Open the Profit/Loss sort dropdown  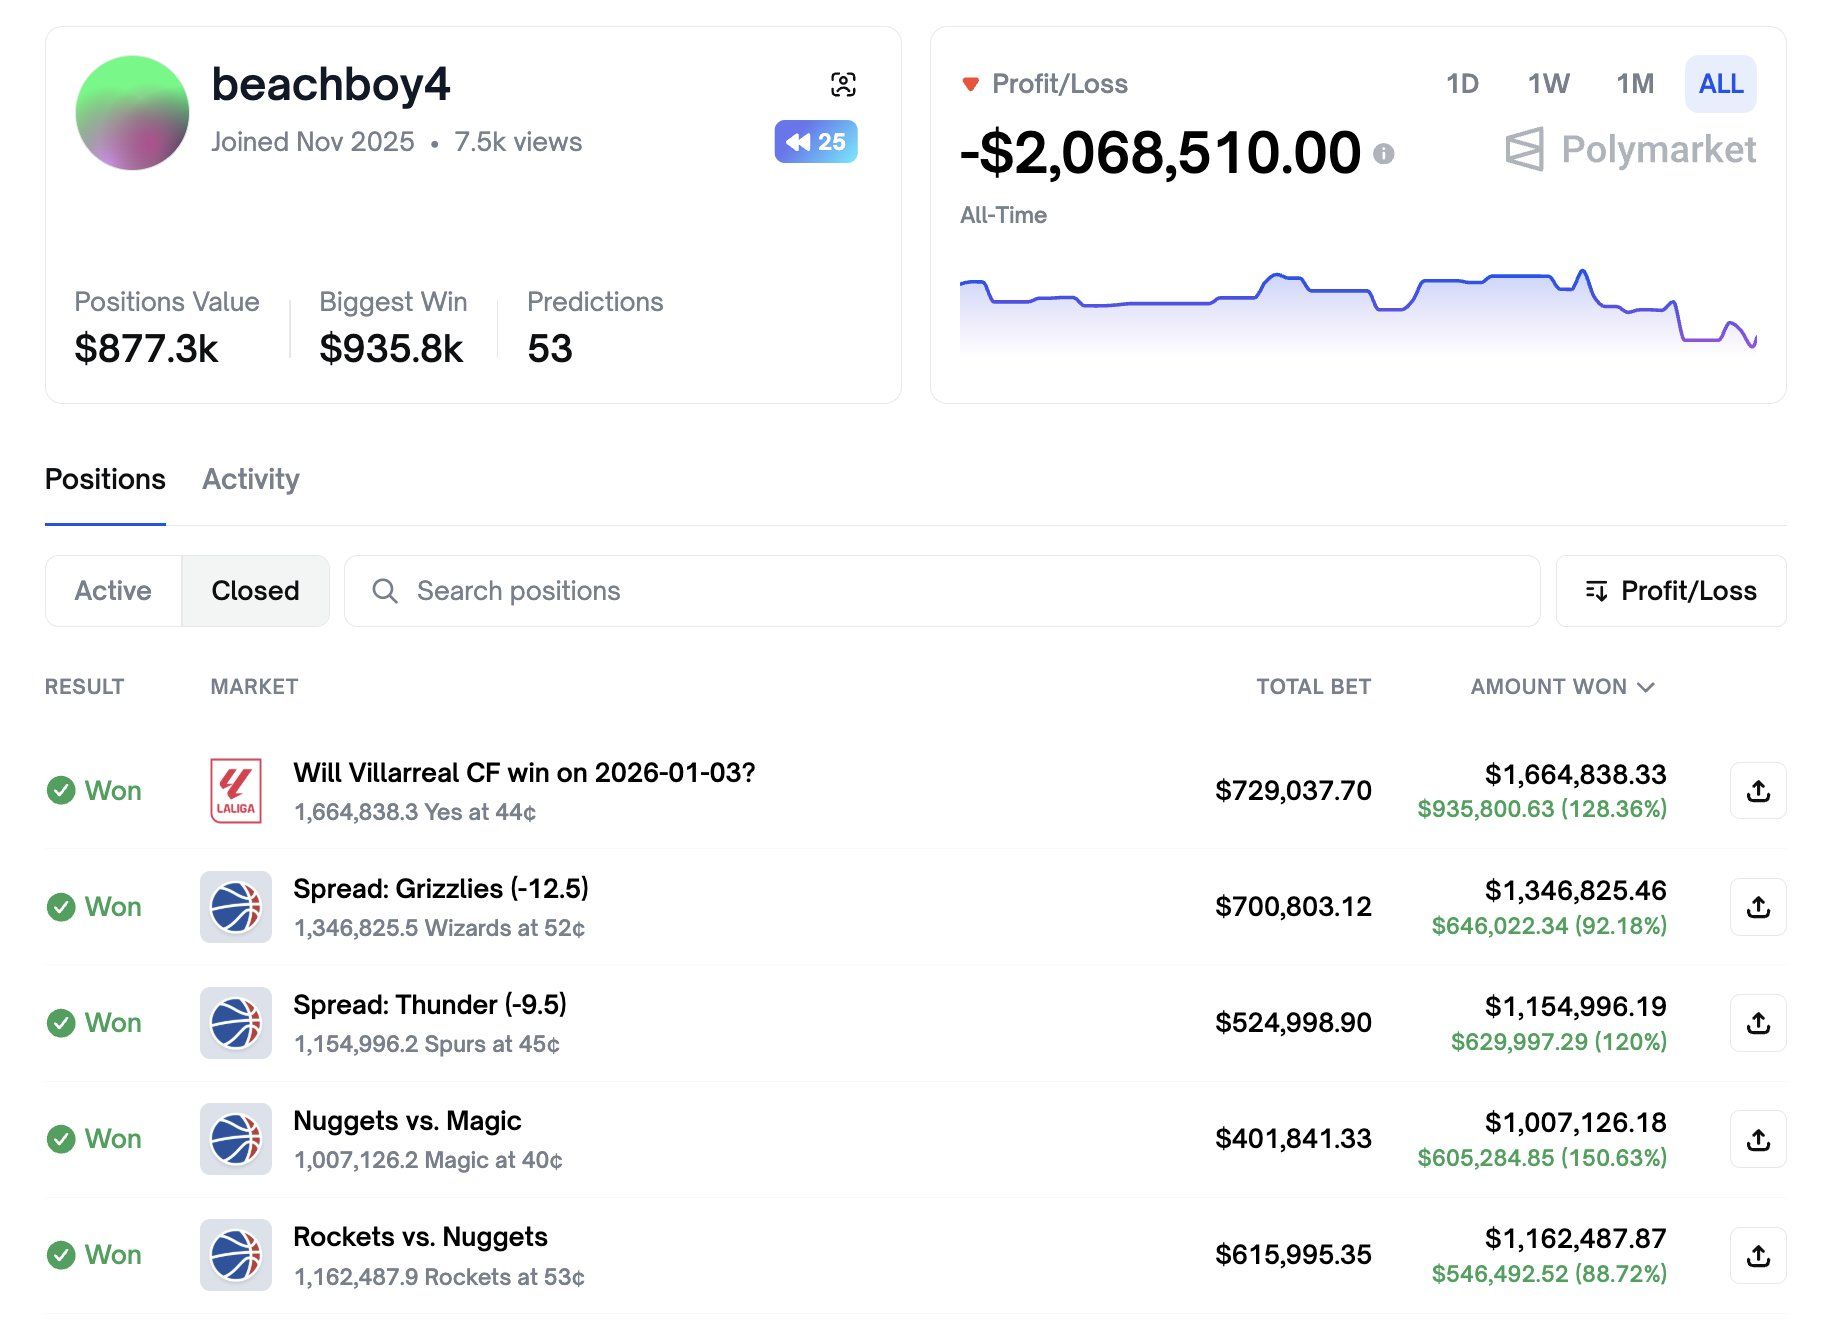click(1670, 591)
